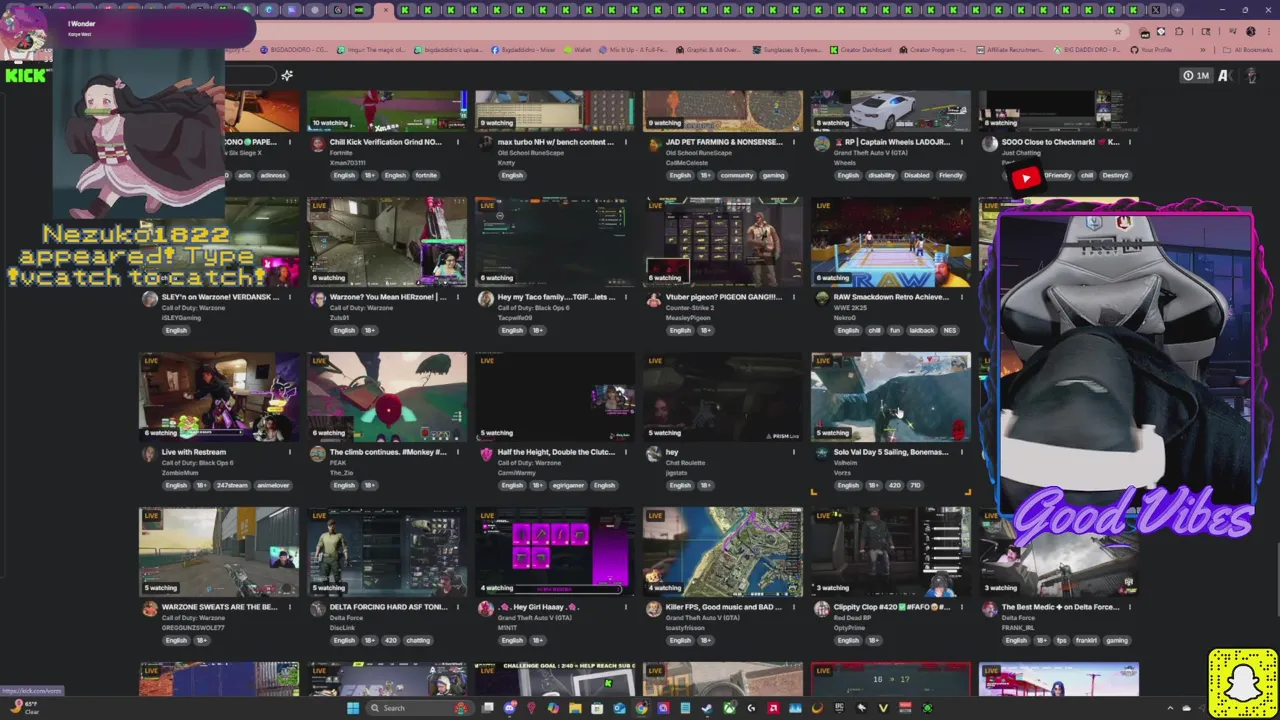Click The_Zio channel avatar
Viewport: 1280px width, 720px height.
click(x=318, y=453)
